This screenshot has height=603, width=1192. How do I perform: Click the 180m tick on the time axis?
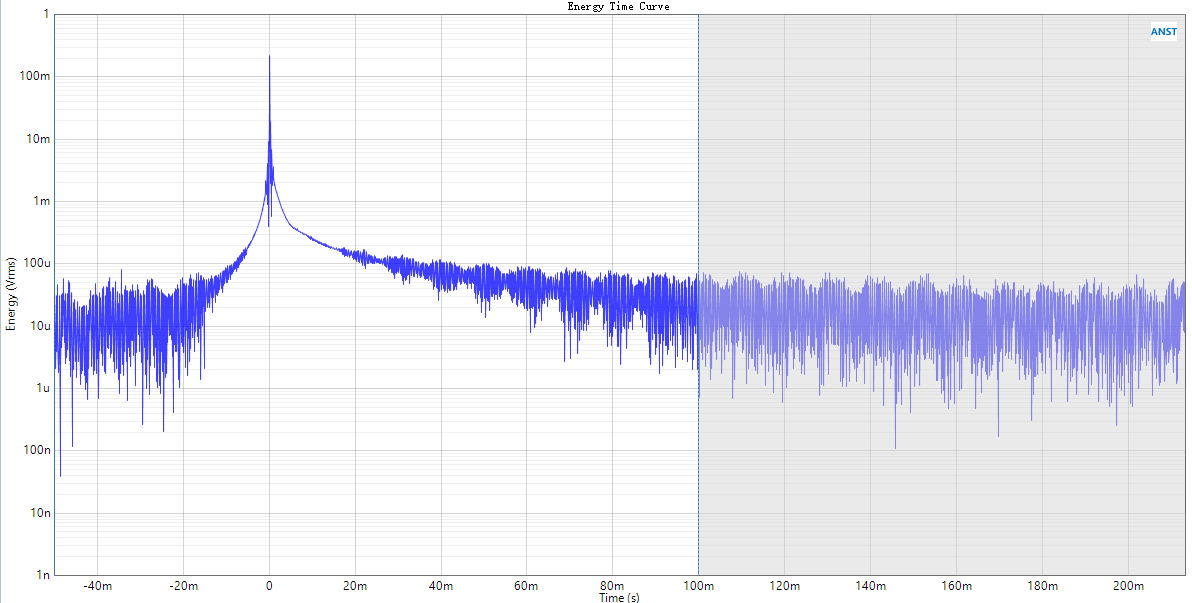click(x=1042, y=586)
